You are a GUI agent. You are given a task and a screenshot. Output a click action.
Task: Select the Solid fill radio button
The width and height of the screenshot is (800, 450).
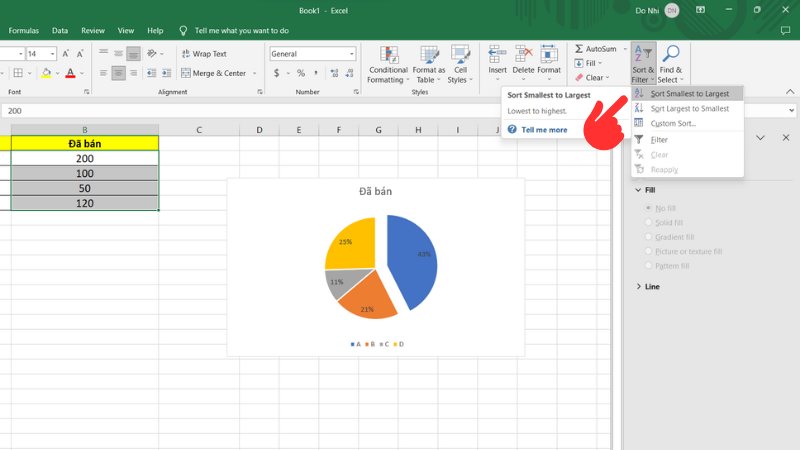point(647,222)
